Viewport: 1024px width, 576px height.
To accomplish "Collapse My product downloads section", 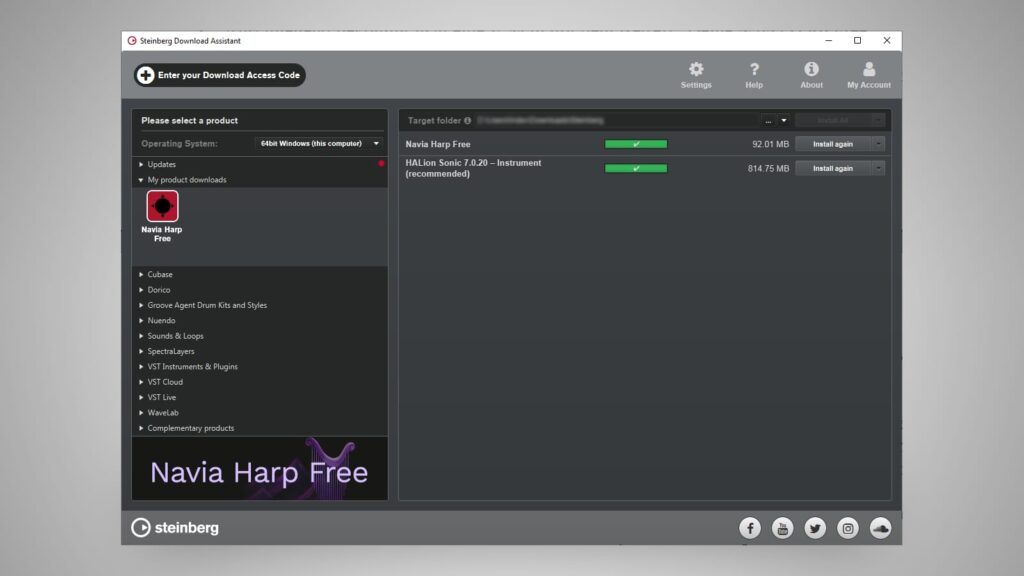I will coord(141,180).
